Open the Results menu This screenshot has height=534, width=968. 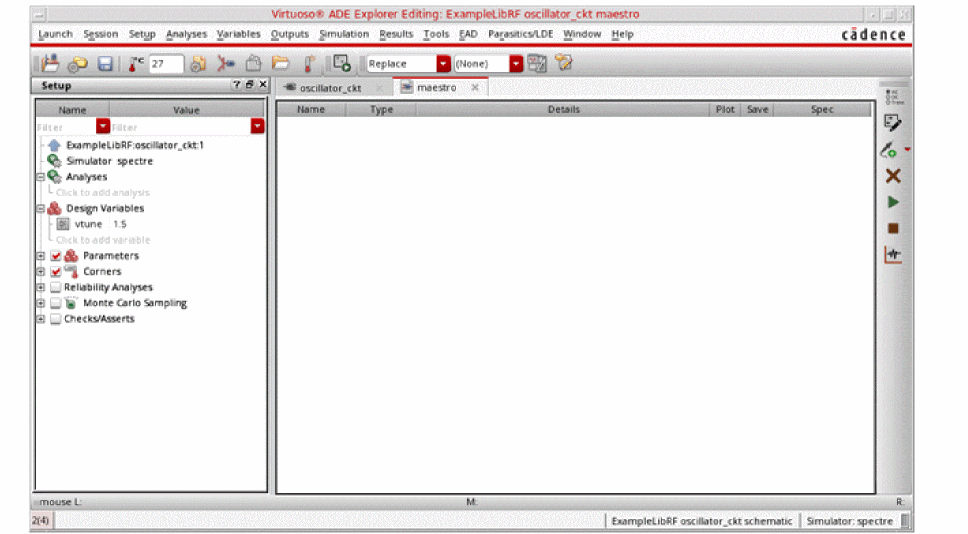pos(396,34)
